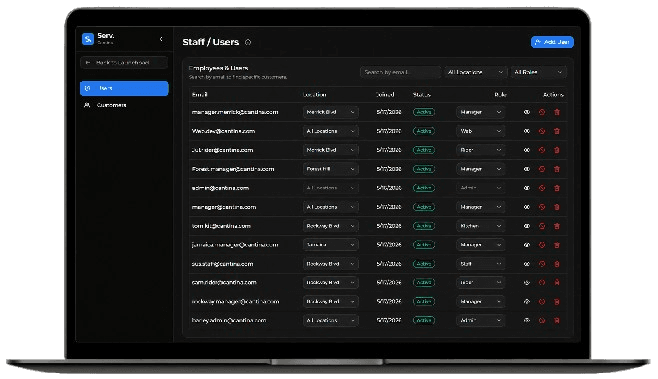Select the forest.manager@cantina.com email cell
The width and height of the screenshot is (658, 379).
pos(233,169)
